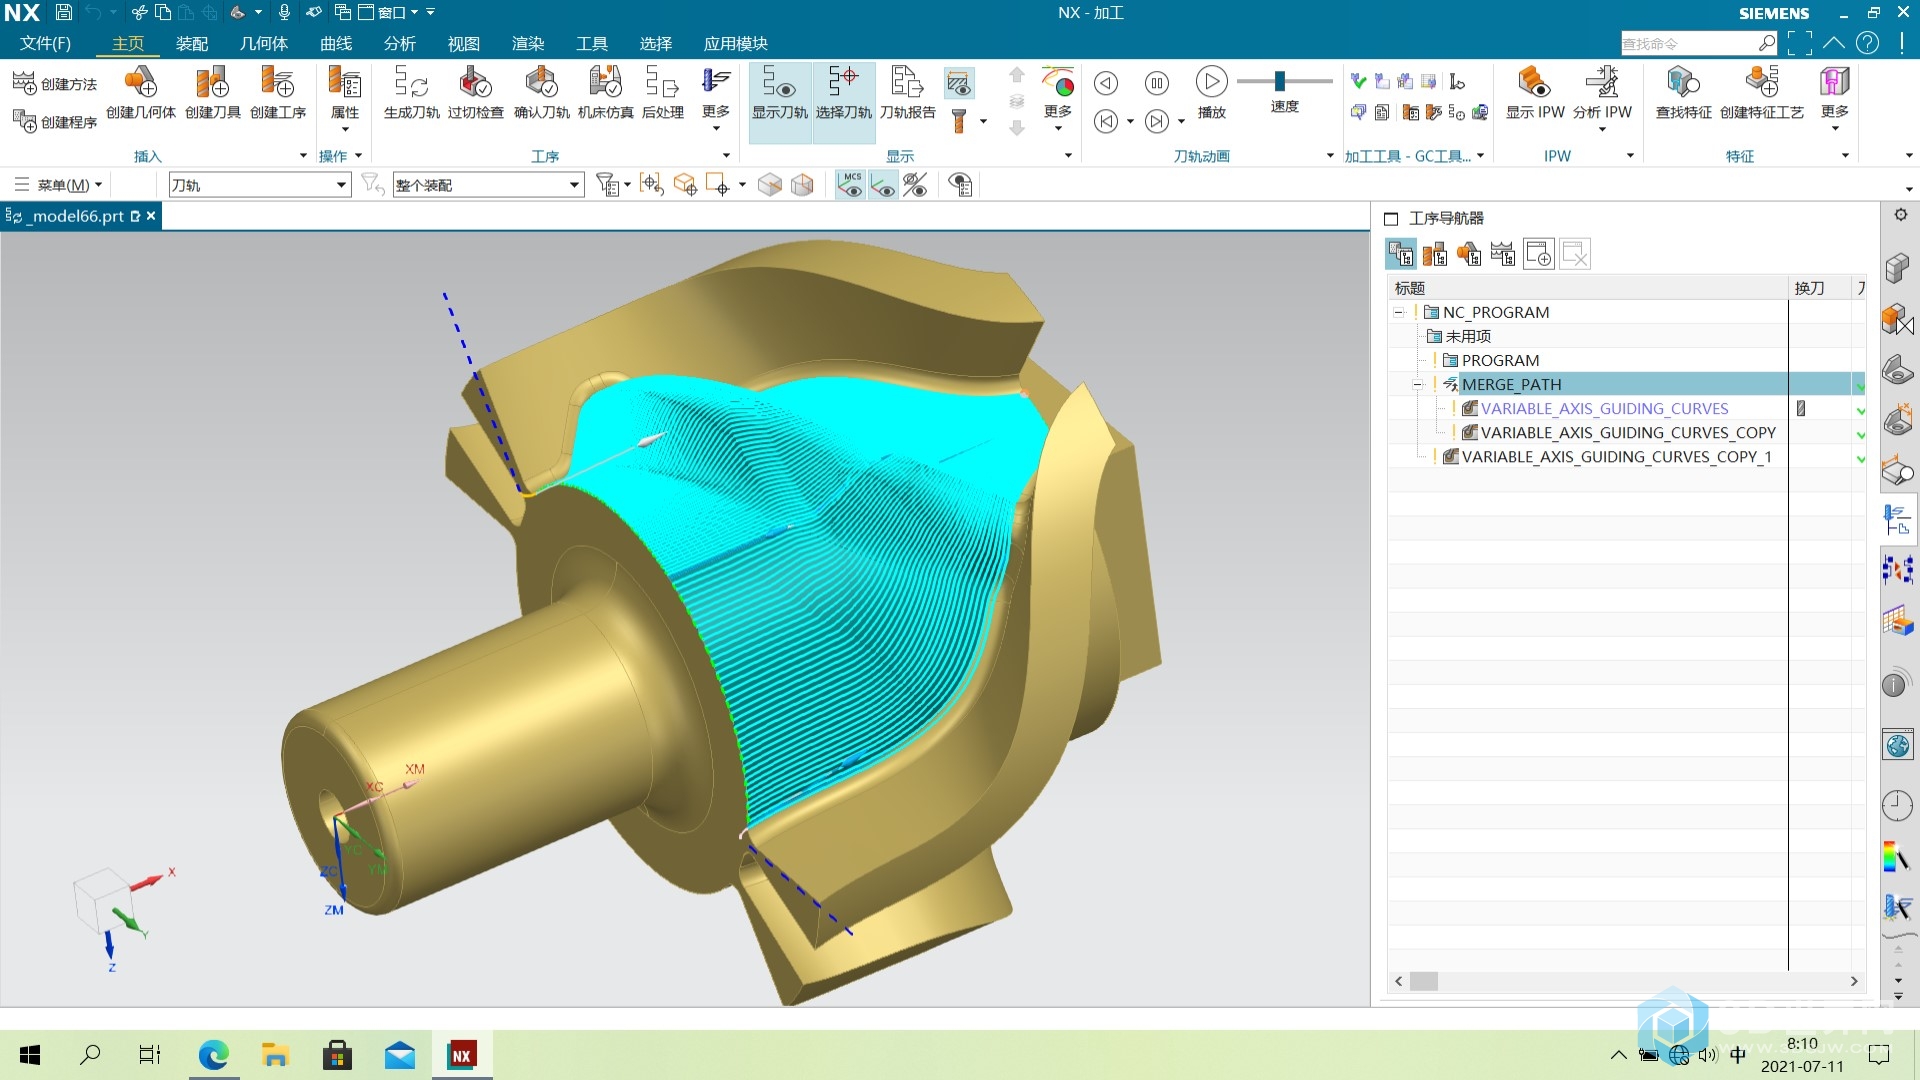Open Microsoft Edge from the taskbar
The width and height of the screenshot is (1920, 1080).
[x=213, y=1055]
